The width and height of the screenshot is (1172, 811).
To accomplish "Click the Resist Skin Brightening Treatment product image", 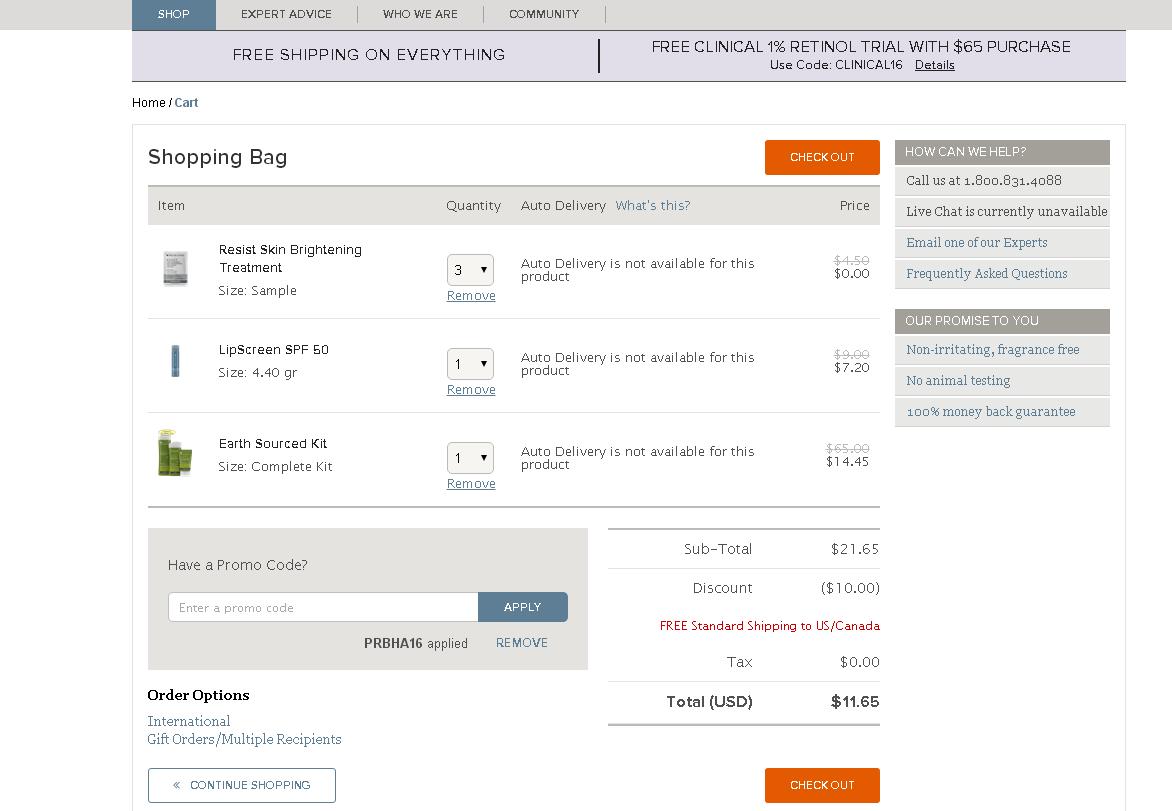I will pos(175,269).
